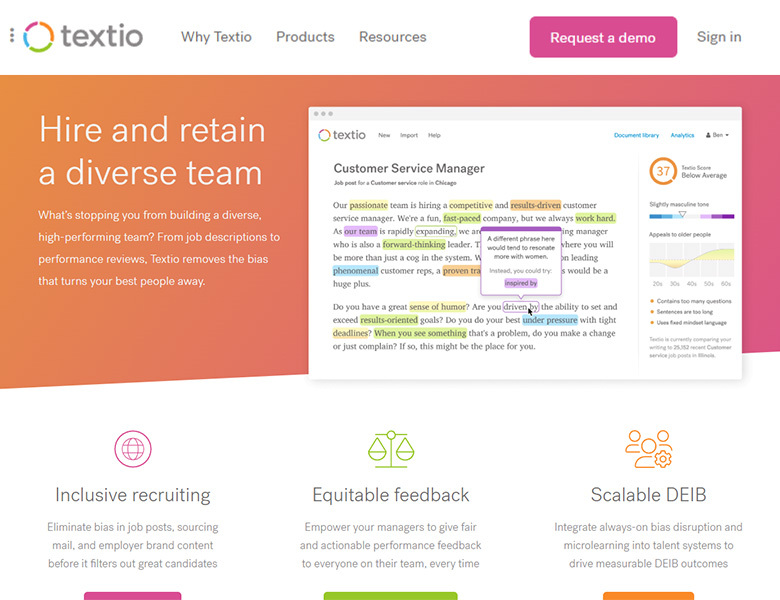Open the Resources menu
The image size is (780, 600).
click(x=393, y=37)
